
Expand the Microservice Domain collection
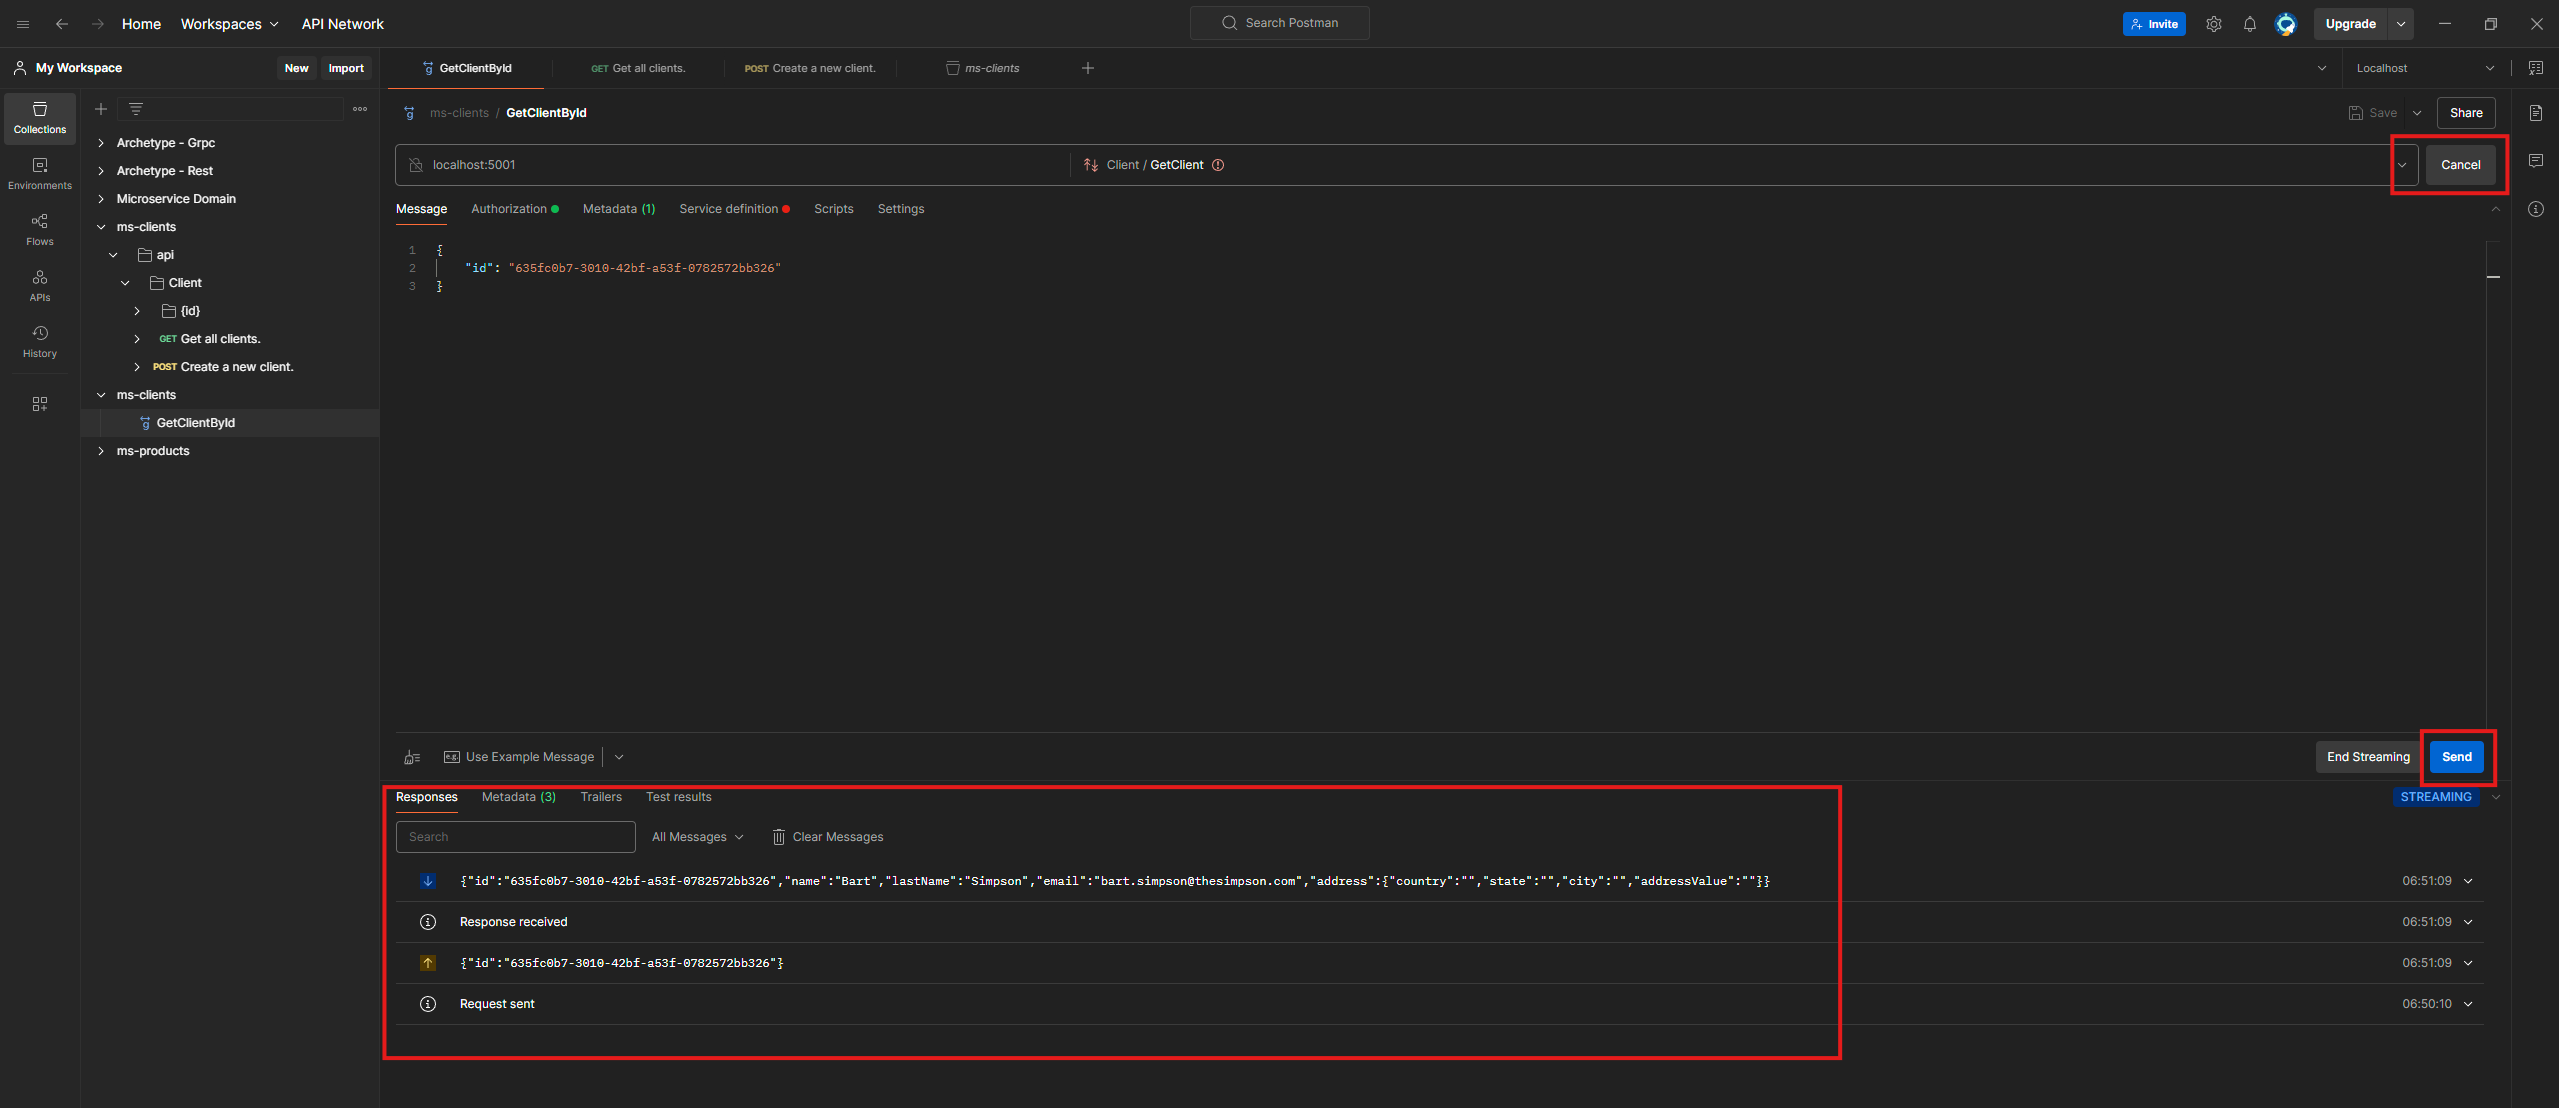pos(101,199)
